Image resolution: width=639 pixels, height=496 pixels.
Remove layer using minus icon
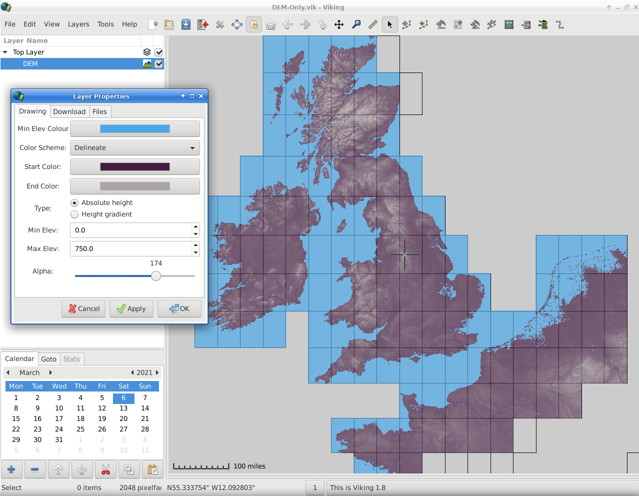34,469
